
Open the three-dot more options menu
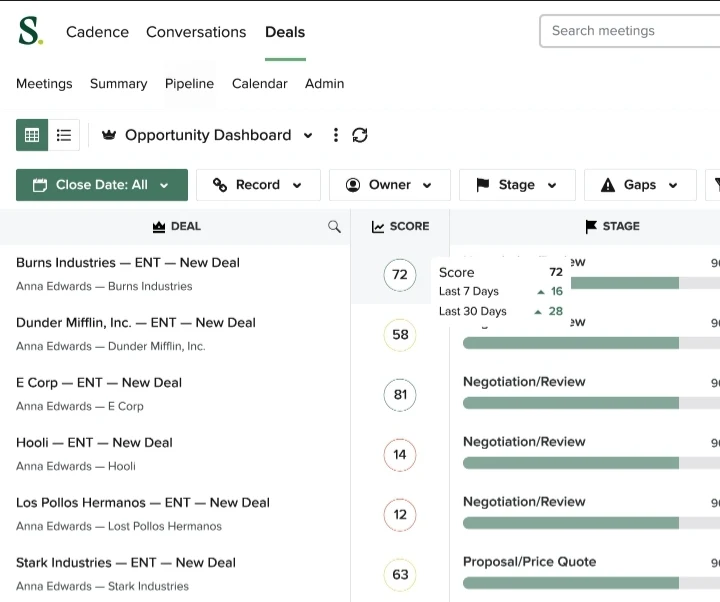point(336,135)
